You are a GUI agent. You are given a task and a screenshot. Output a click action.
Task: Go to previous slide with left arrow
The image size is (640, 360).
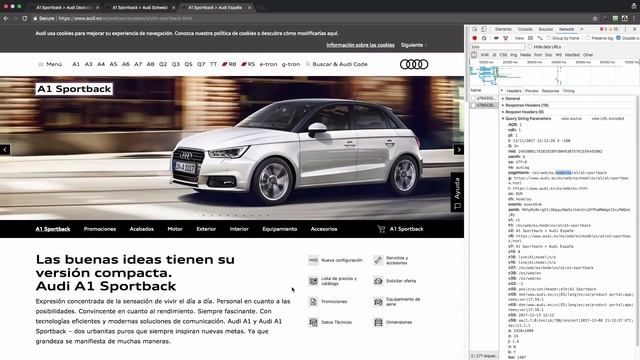pyautogui.click(x=5, y=149)
